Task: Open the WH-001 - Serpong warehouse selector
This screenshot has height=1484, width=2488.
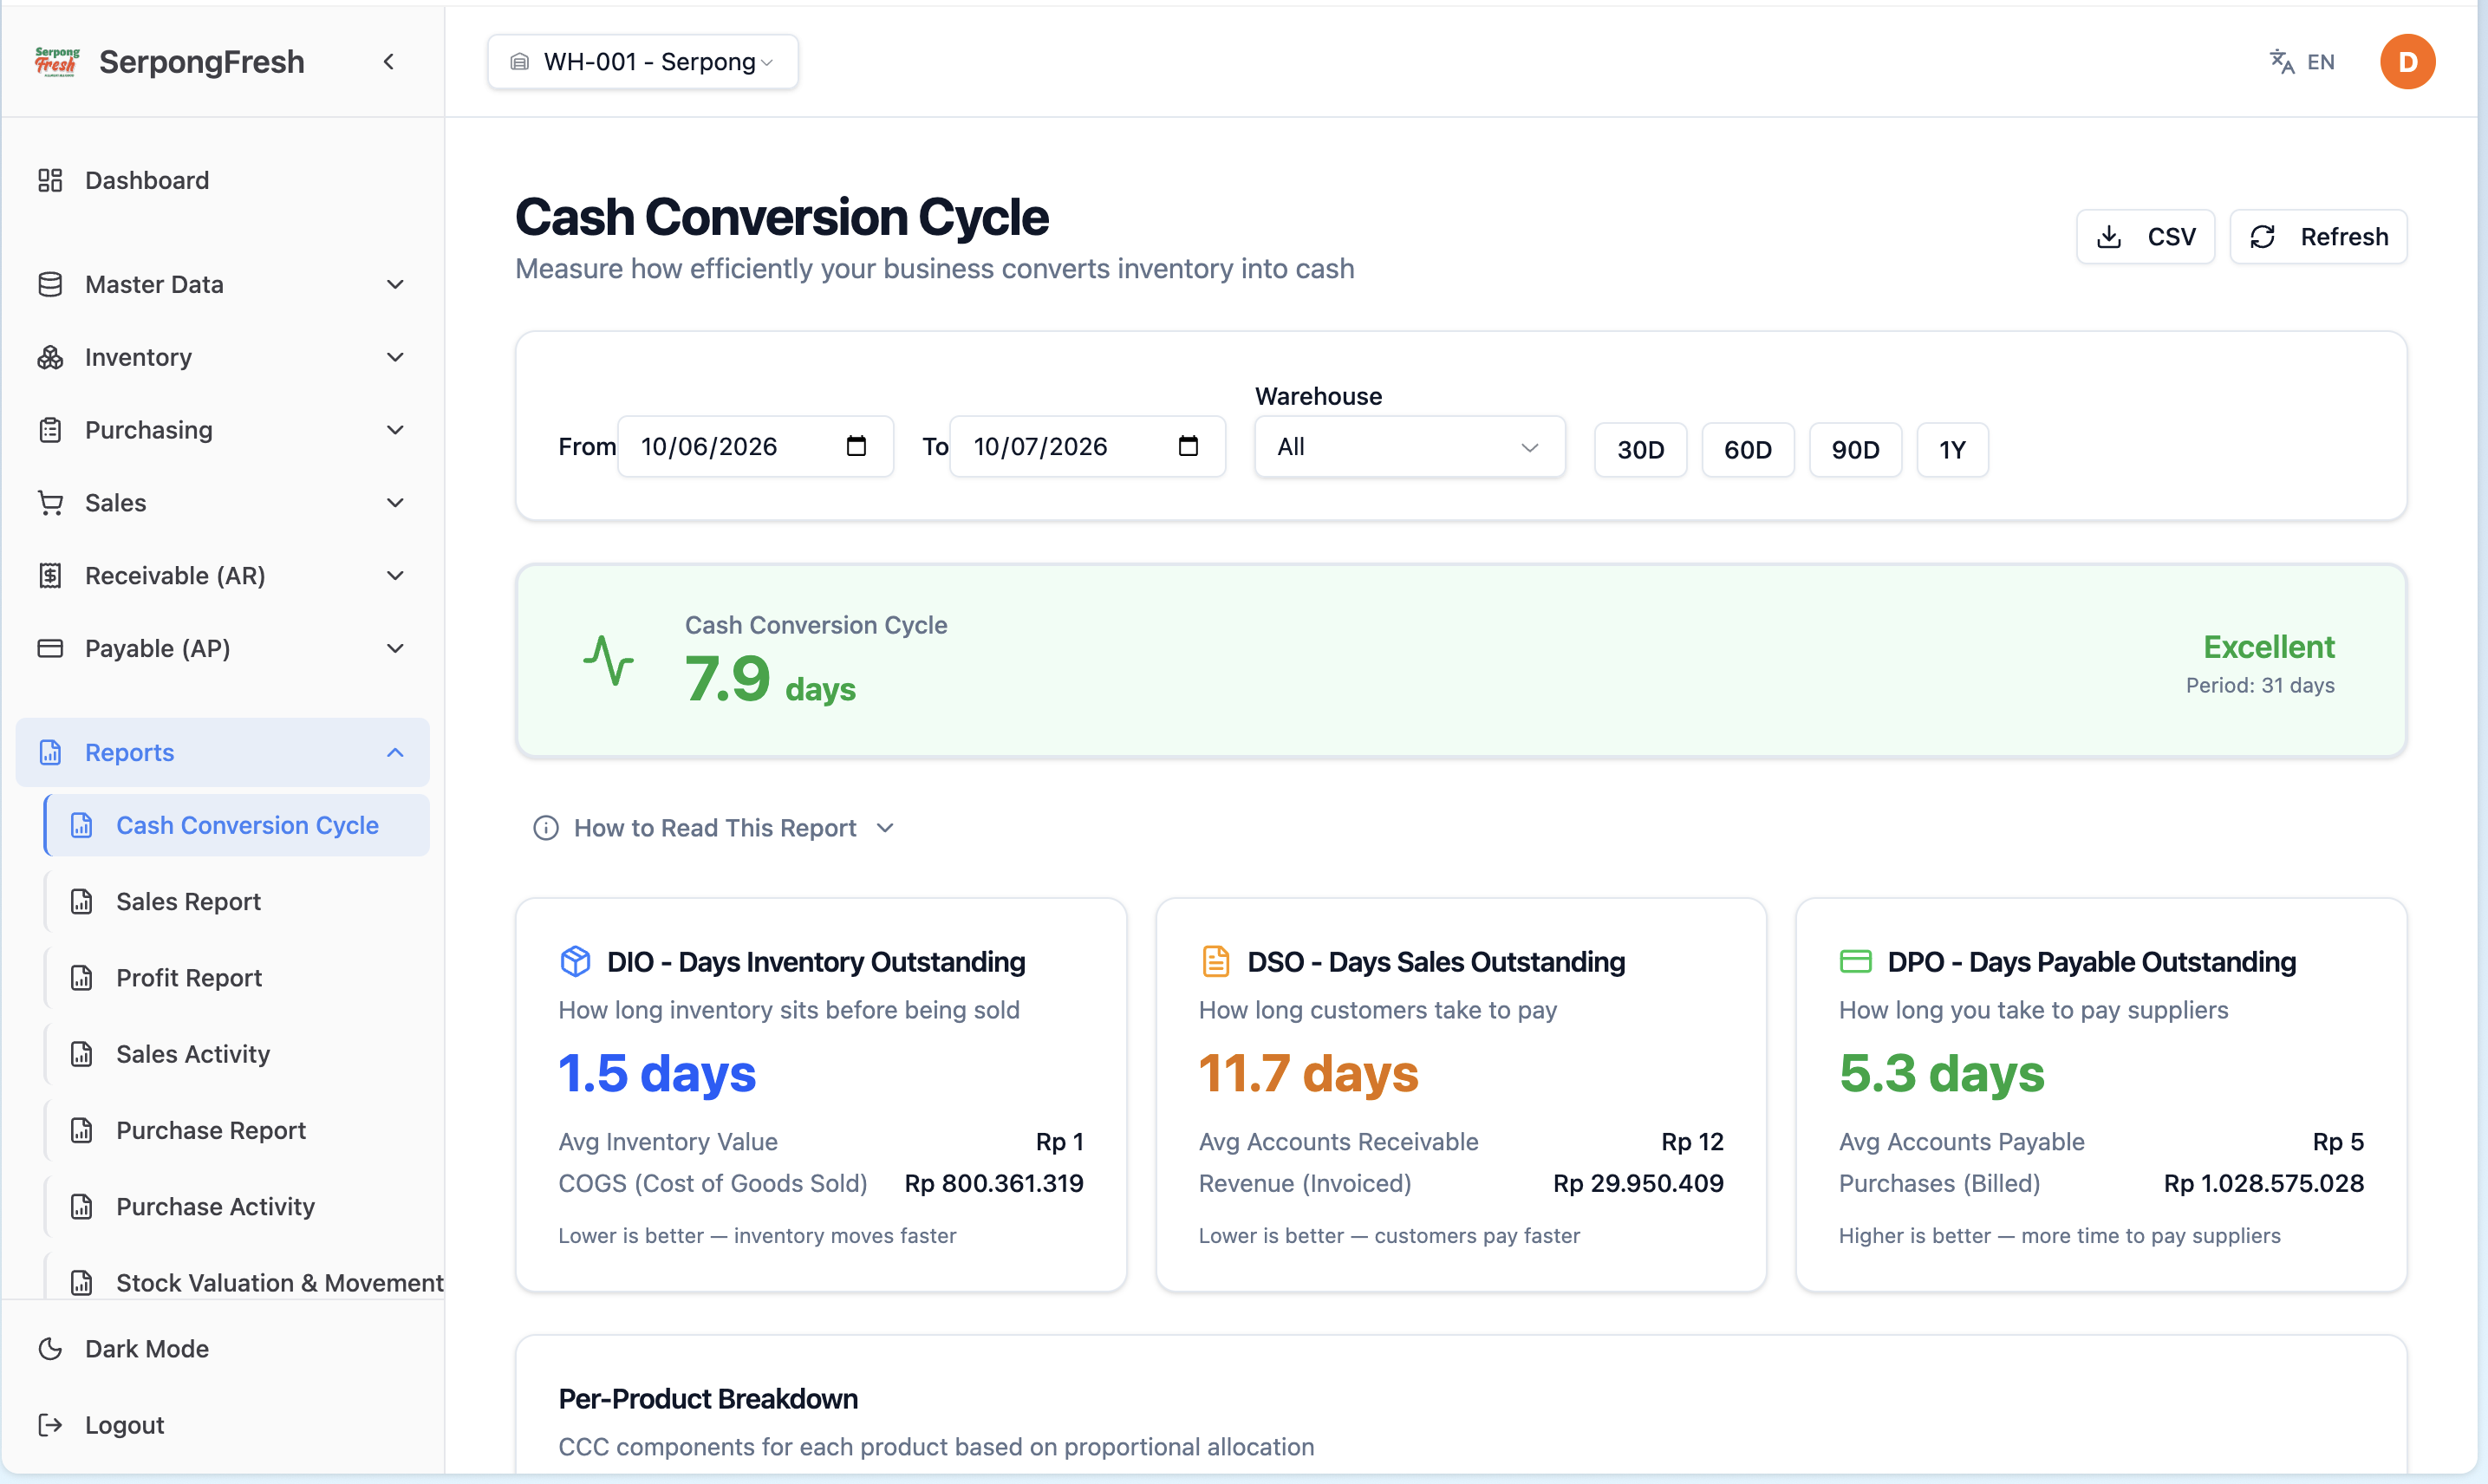Action: click(x=643, y=62)
